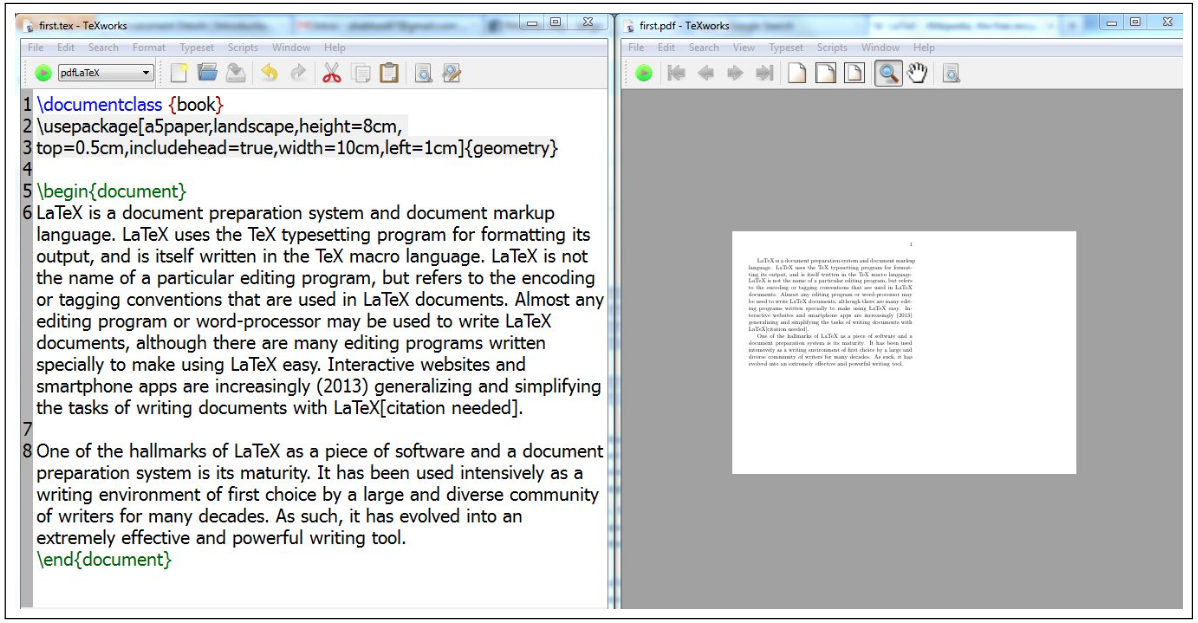
Task: Click the Undo arrow icon
Action: tap(269, 73)
